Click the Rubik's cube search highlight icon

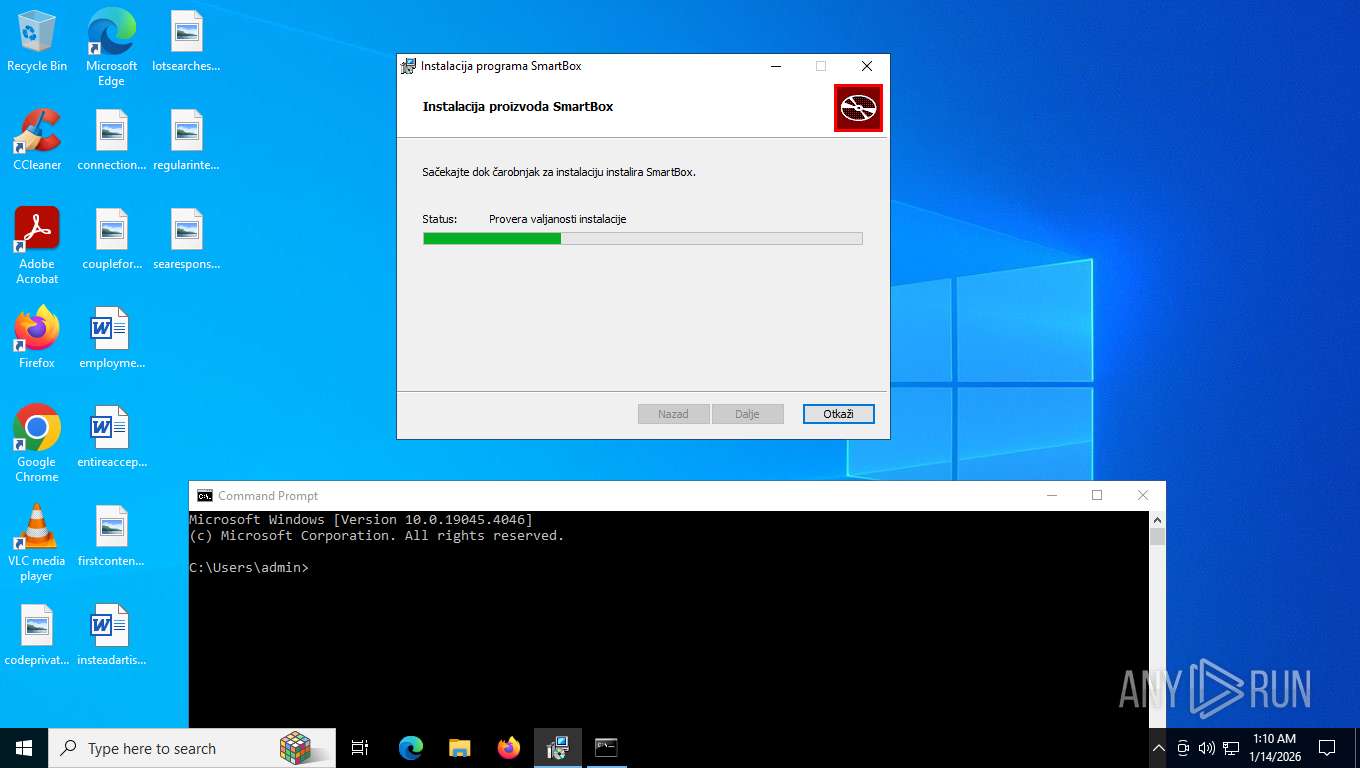[295, 748]
